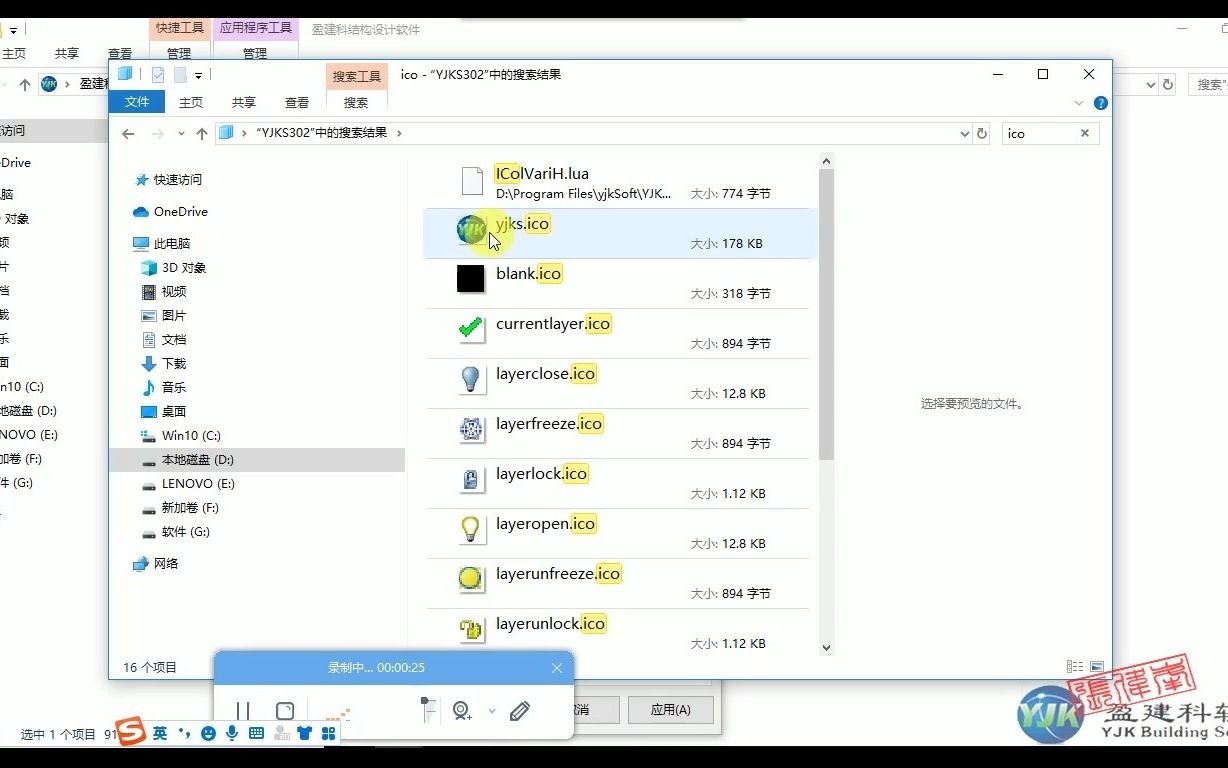This screenshot has width=1228, height=768.
Task: Select the layerfreeze.ico snowflake icon
Action: 470,428
